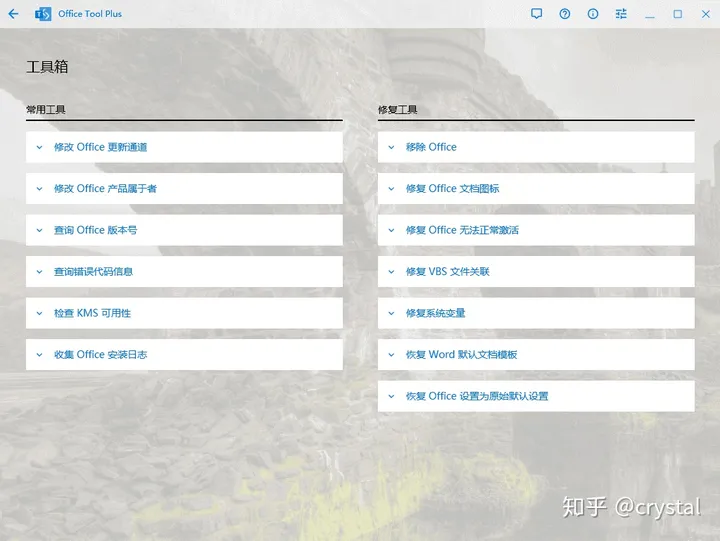Select the 修复 VBS 文件关联 label

448,271
